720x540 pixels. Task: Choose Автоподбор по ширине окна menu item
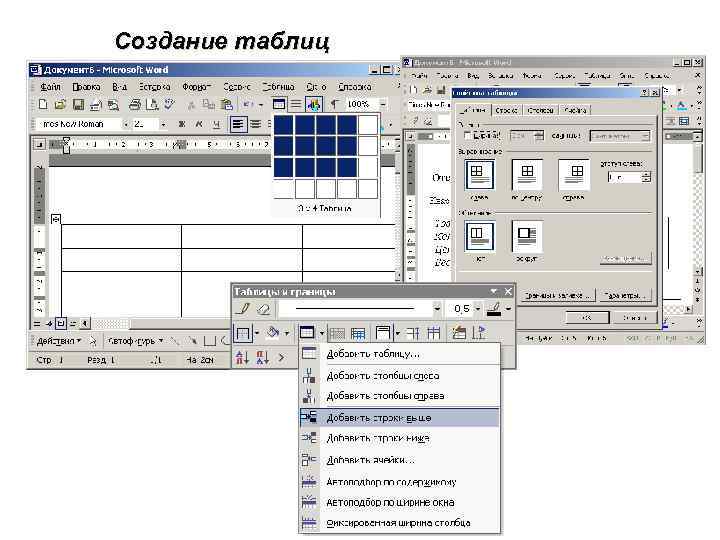tap(399, 502)
